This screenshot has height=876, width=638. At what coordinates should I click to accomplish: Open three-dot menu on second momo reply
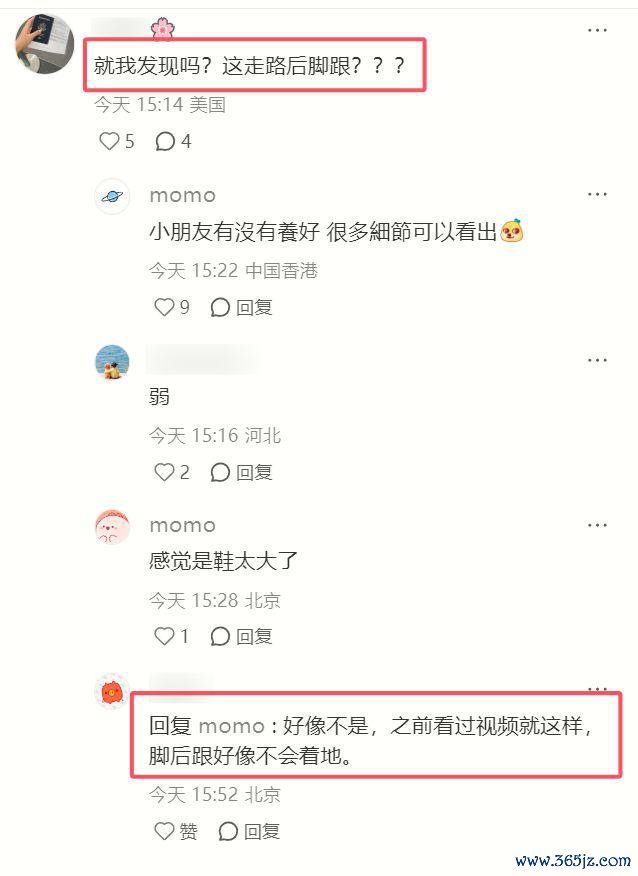click(597, 525)
